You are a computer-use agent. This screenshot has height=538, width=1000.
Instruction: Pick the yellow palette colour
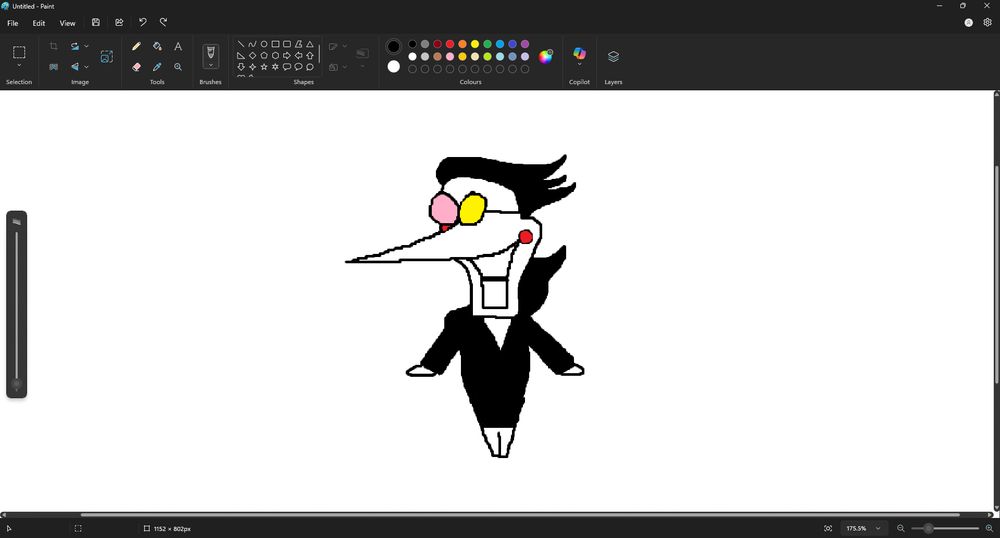[474, 44]
